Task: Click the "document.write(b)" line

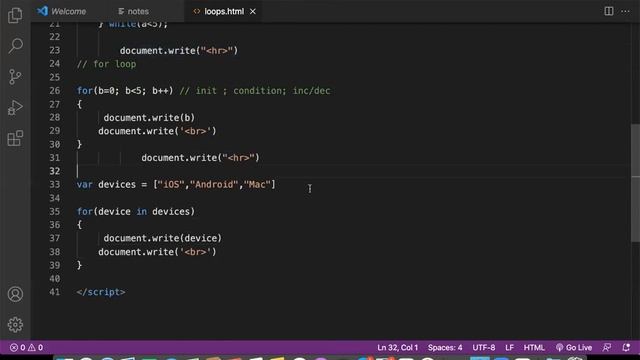Action: tap(149, 118)
